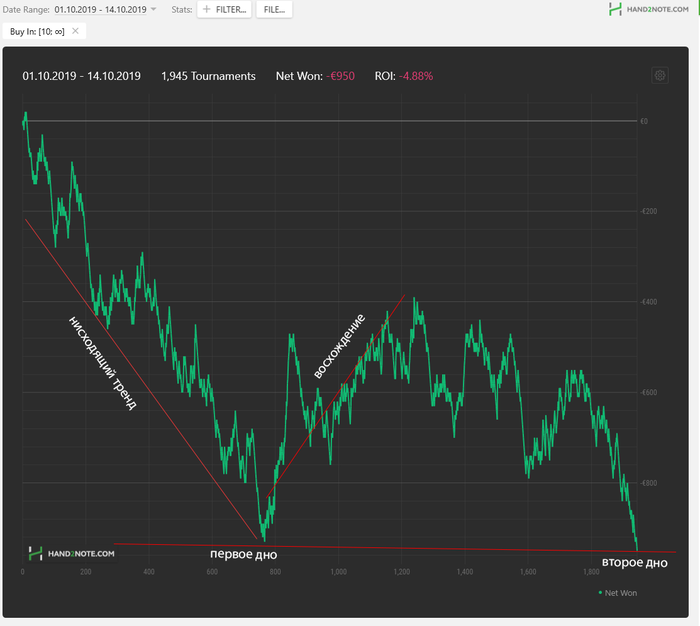Click the Buy In: [10; ∞] filter chip
The width and height of the screenshot is (700, 626).
pyautogui.click(x=44, y=31)
